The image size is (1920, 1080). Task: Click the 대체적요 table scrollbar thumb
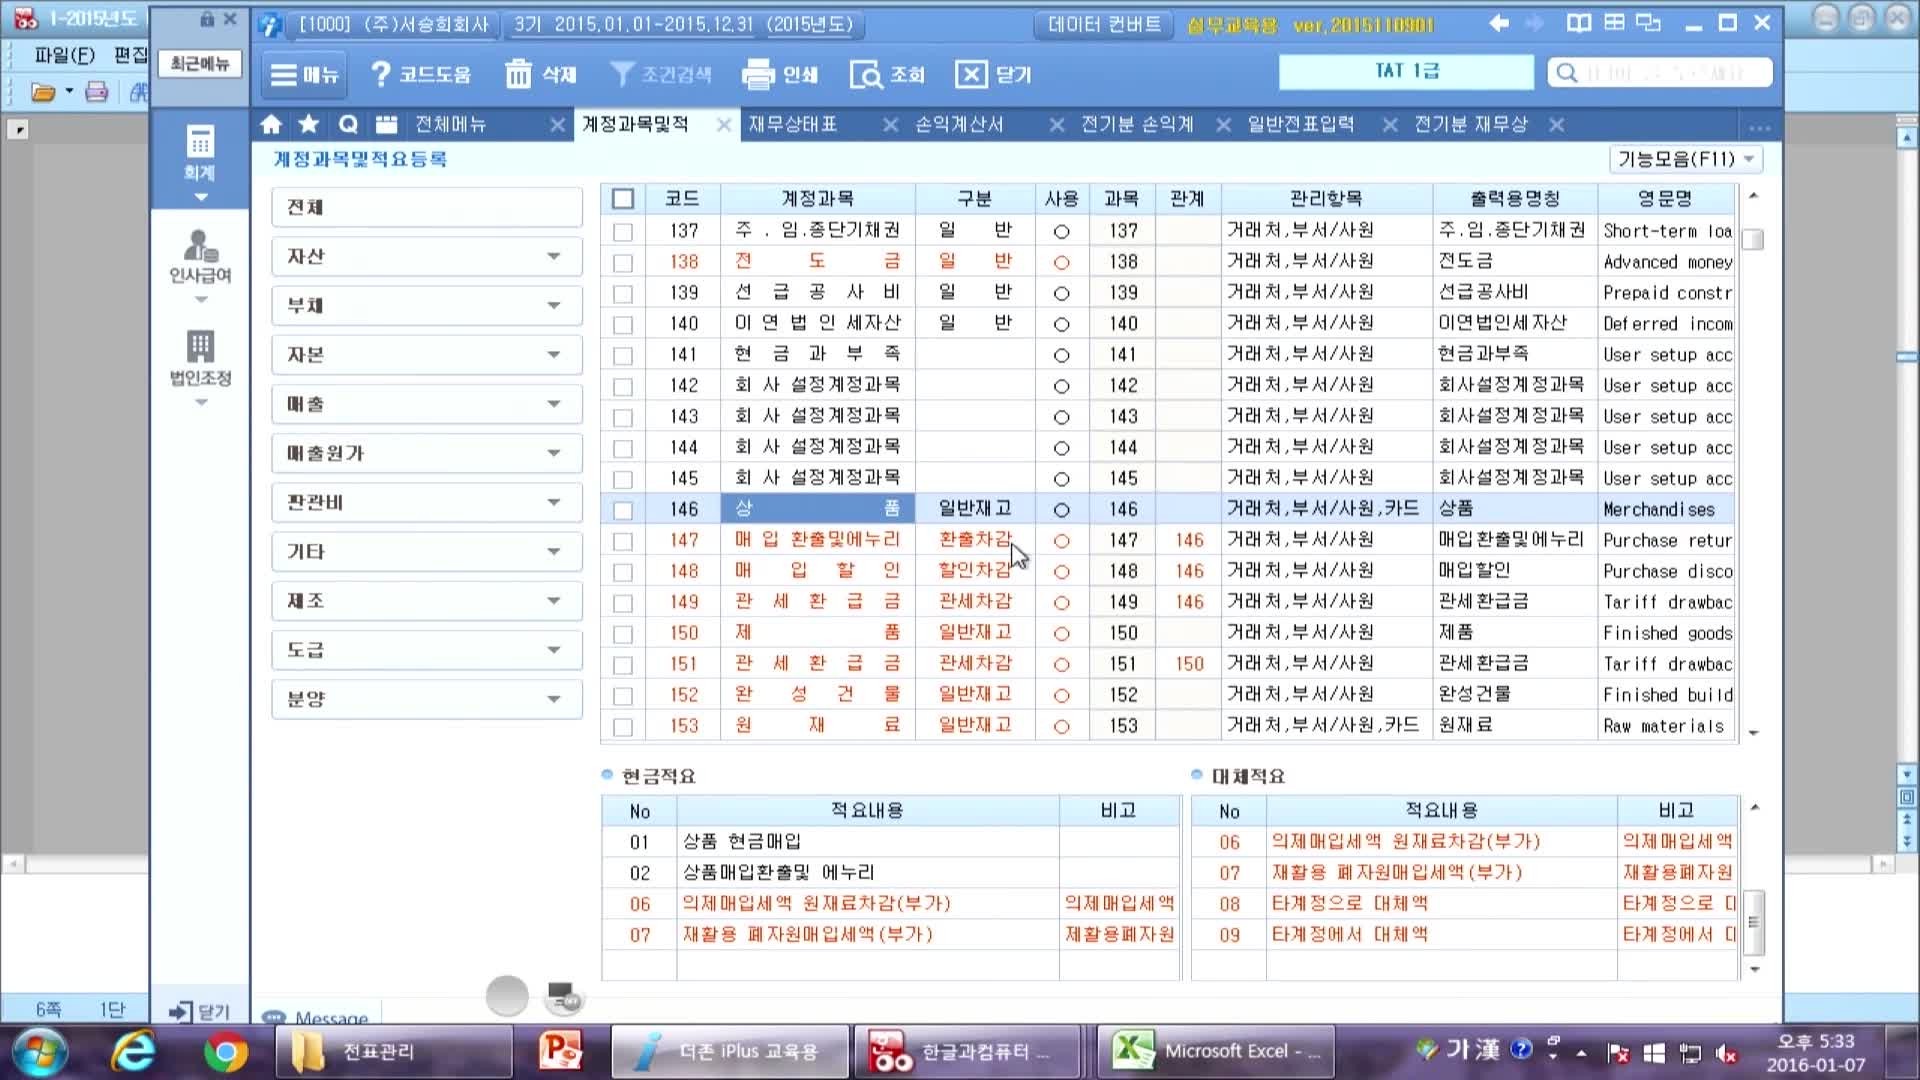point(1753,922)
